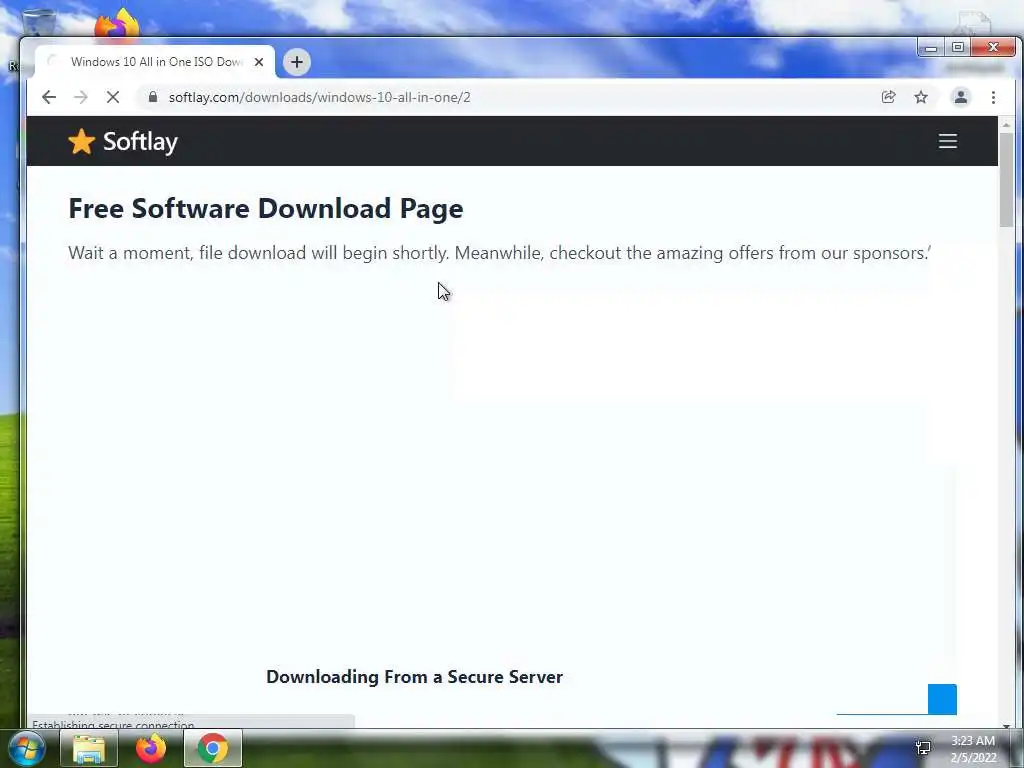Select the Windows 10 All in One ISO tab
Screen dimensions: 1024x768
[x=155, y=62]
